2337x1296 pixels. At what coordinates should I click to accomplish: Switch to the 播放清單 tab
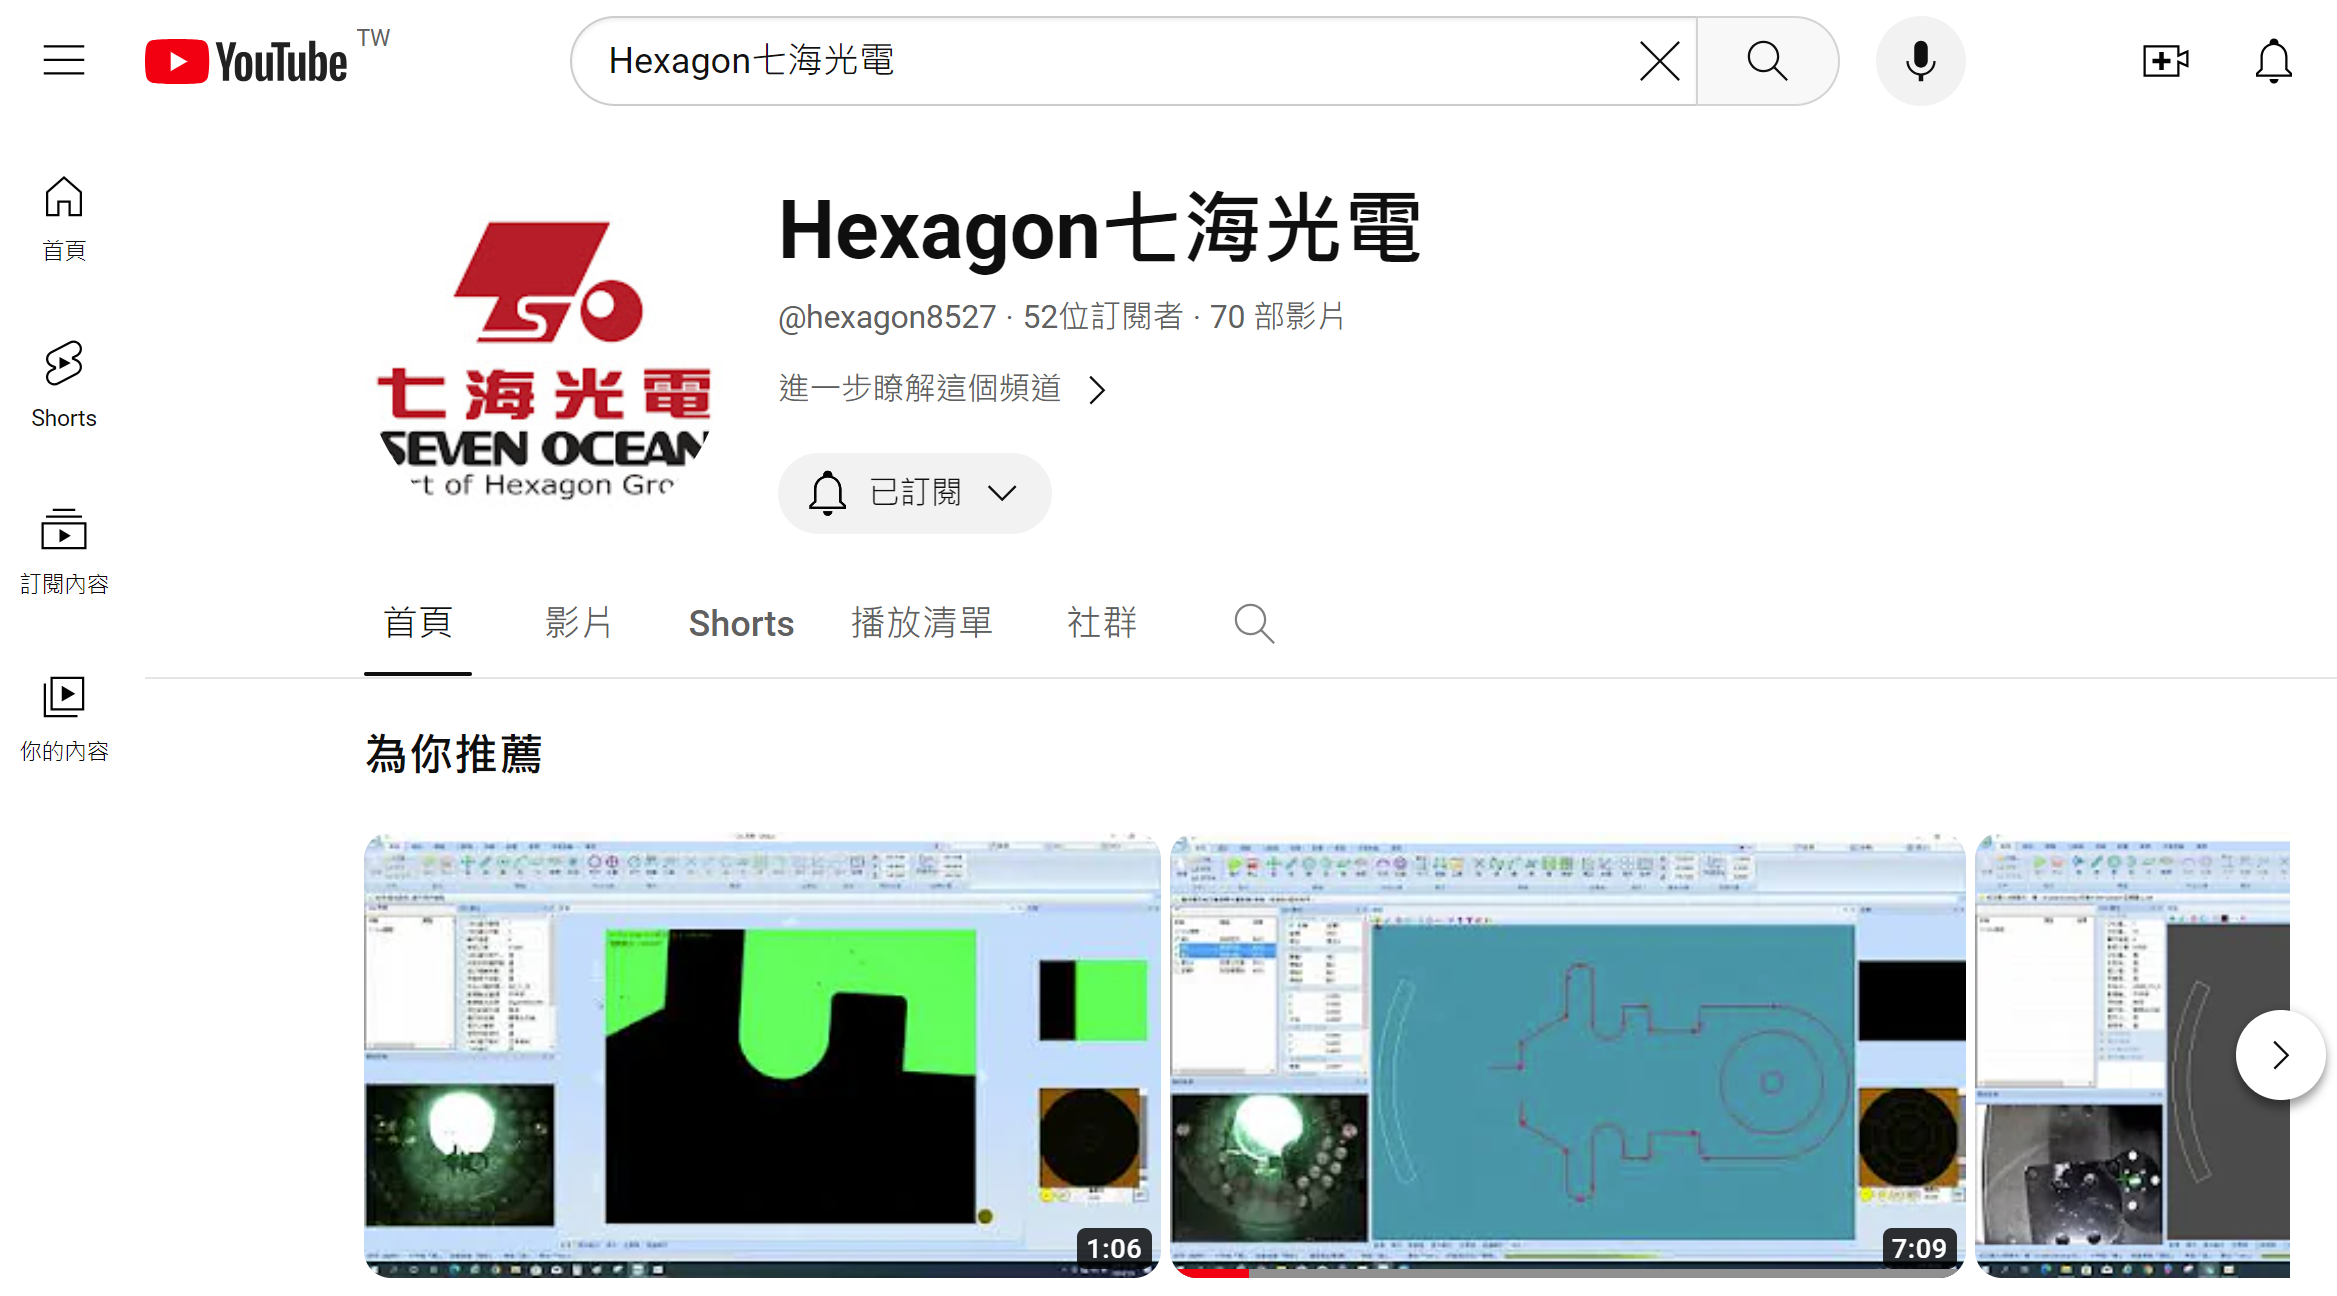(x=921, y=623)
